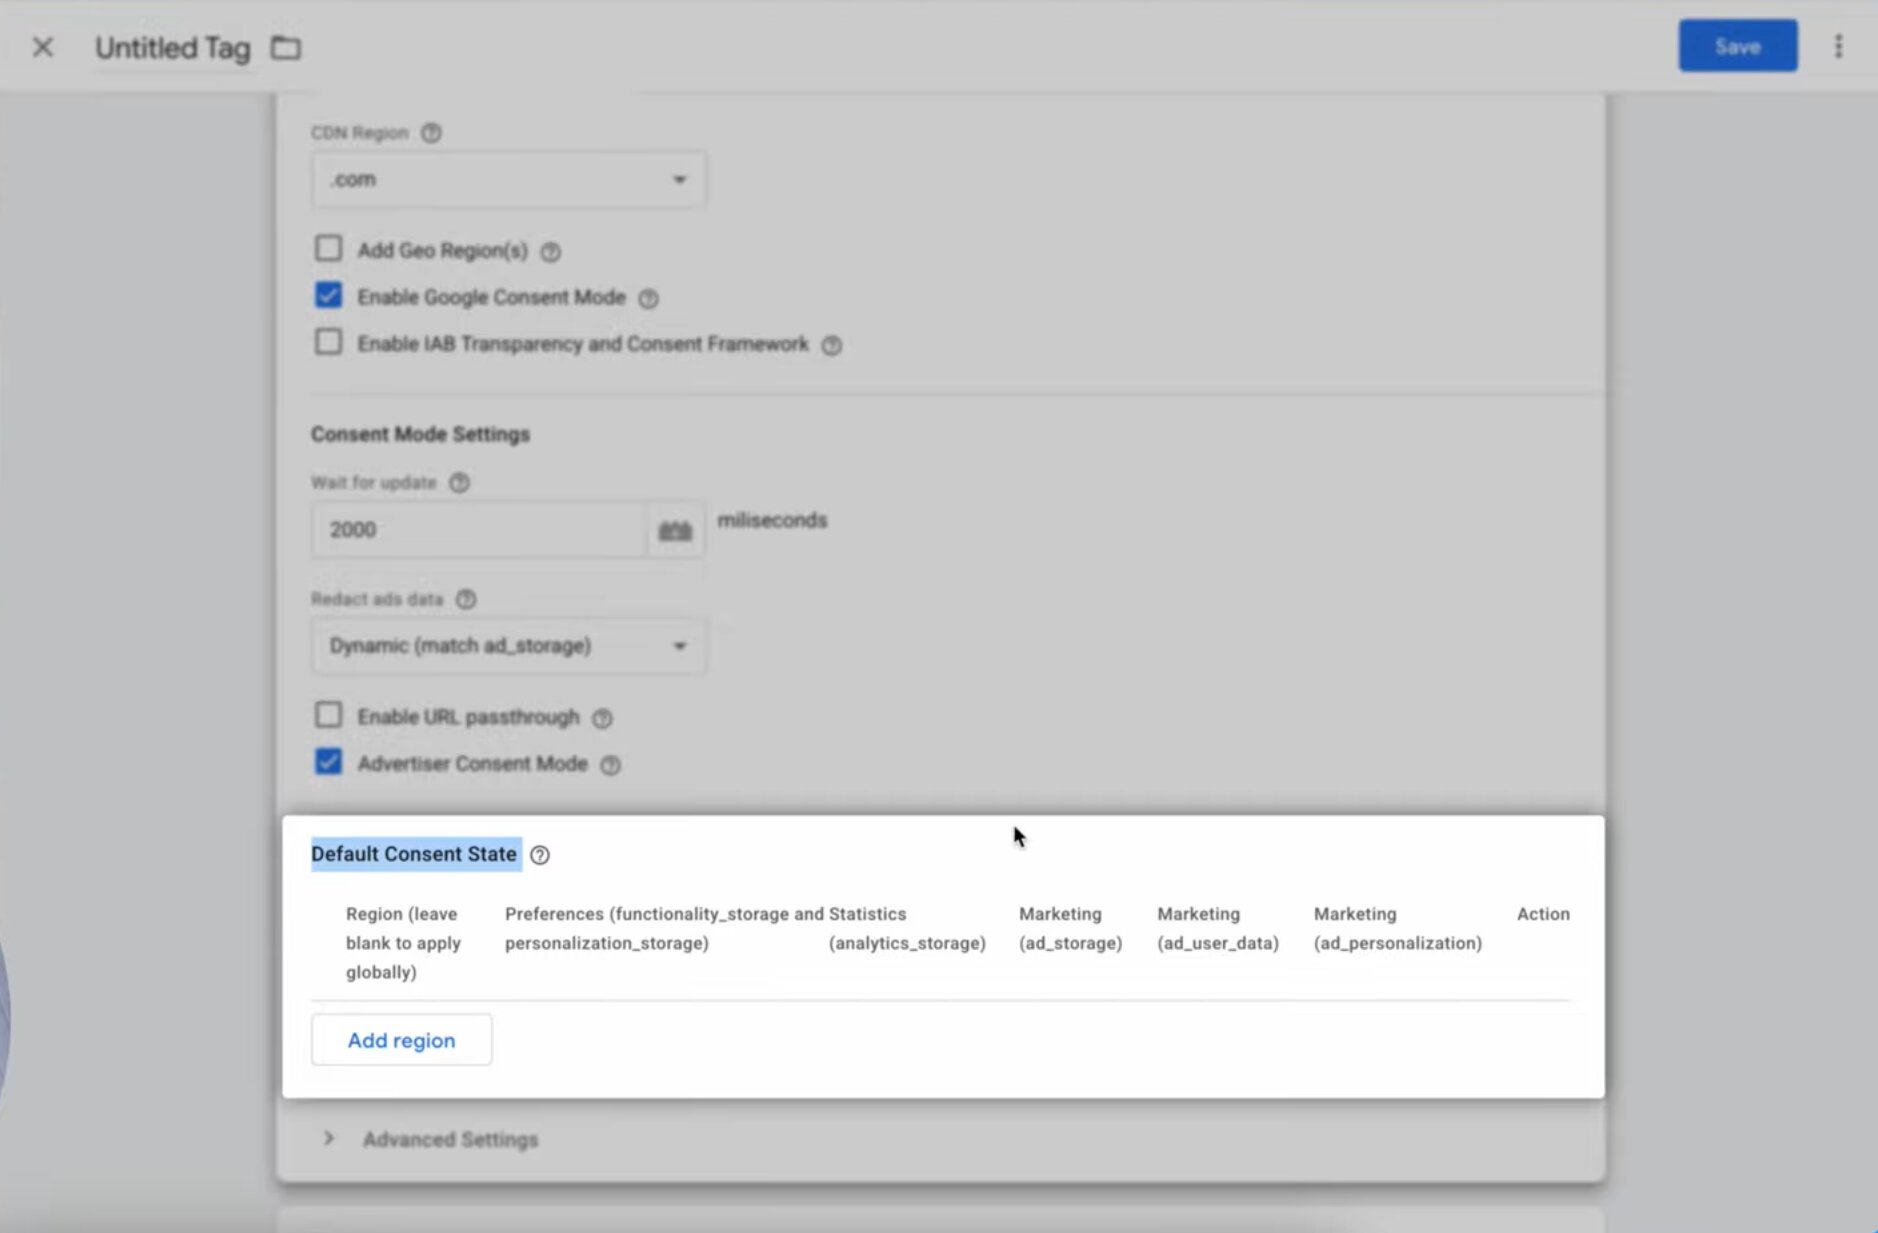Image resolution: width=1878 pixels, height=1233 pixels.
Task: Click the Marketing (ad_storage) column header
Action: click(x=1070, y=928)
